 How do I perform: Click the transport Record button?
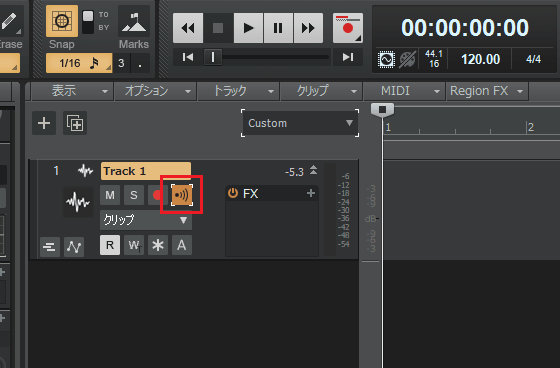pos(348,28)
